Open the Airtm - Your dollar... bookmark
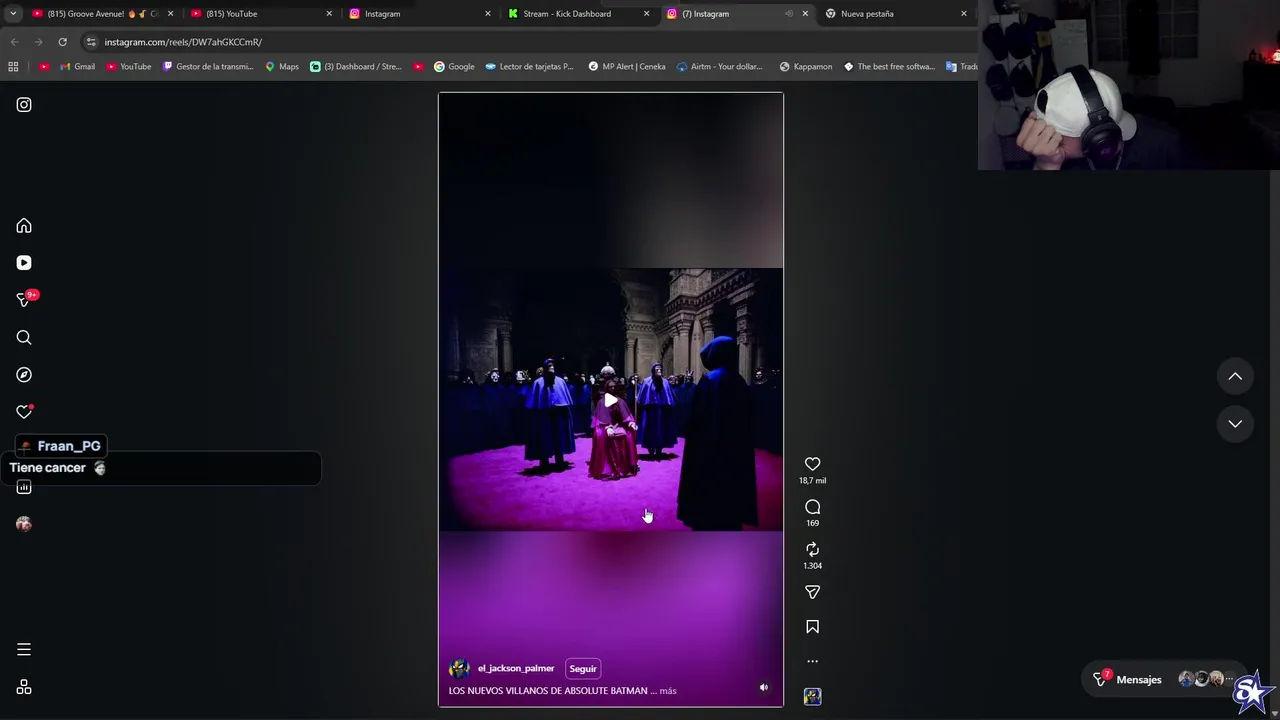This screenshot has height=720, width=1280. pyautogui.click(x=720, y=67)
